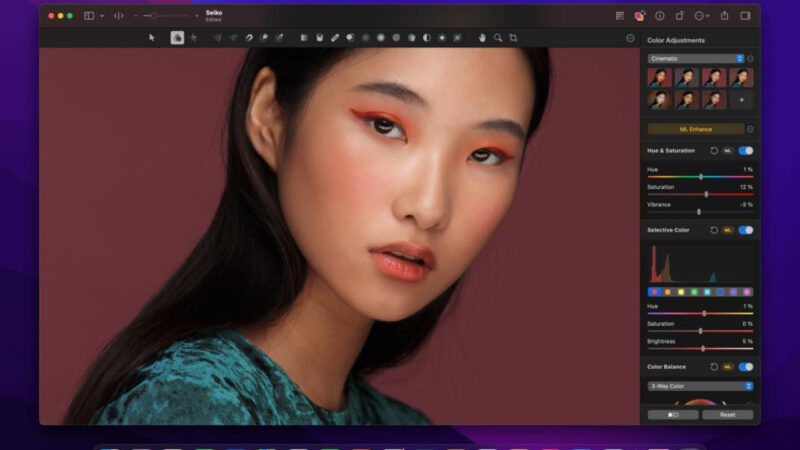
Task: Select the orange Selective Color swatch
Action: click(x=667, y=292)
